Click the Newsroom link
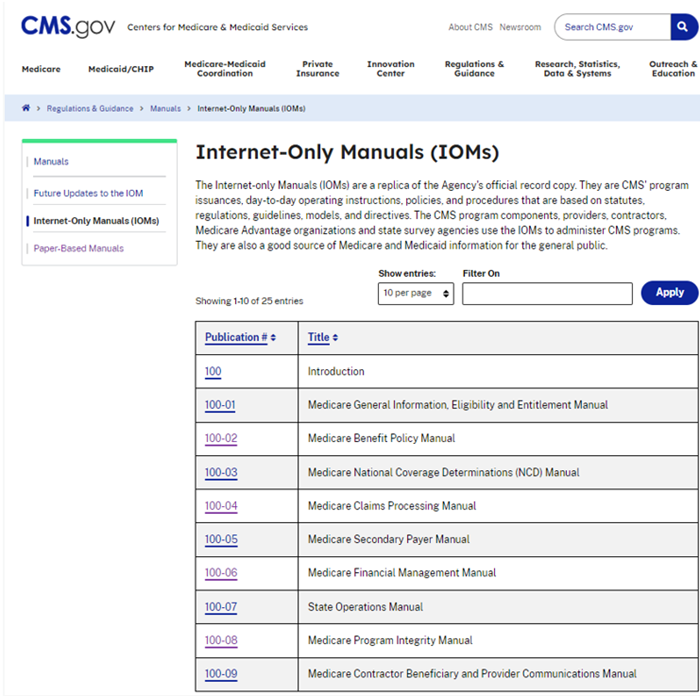 [x=520, y=27]
